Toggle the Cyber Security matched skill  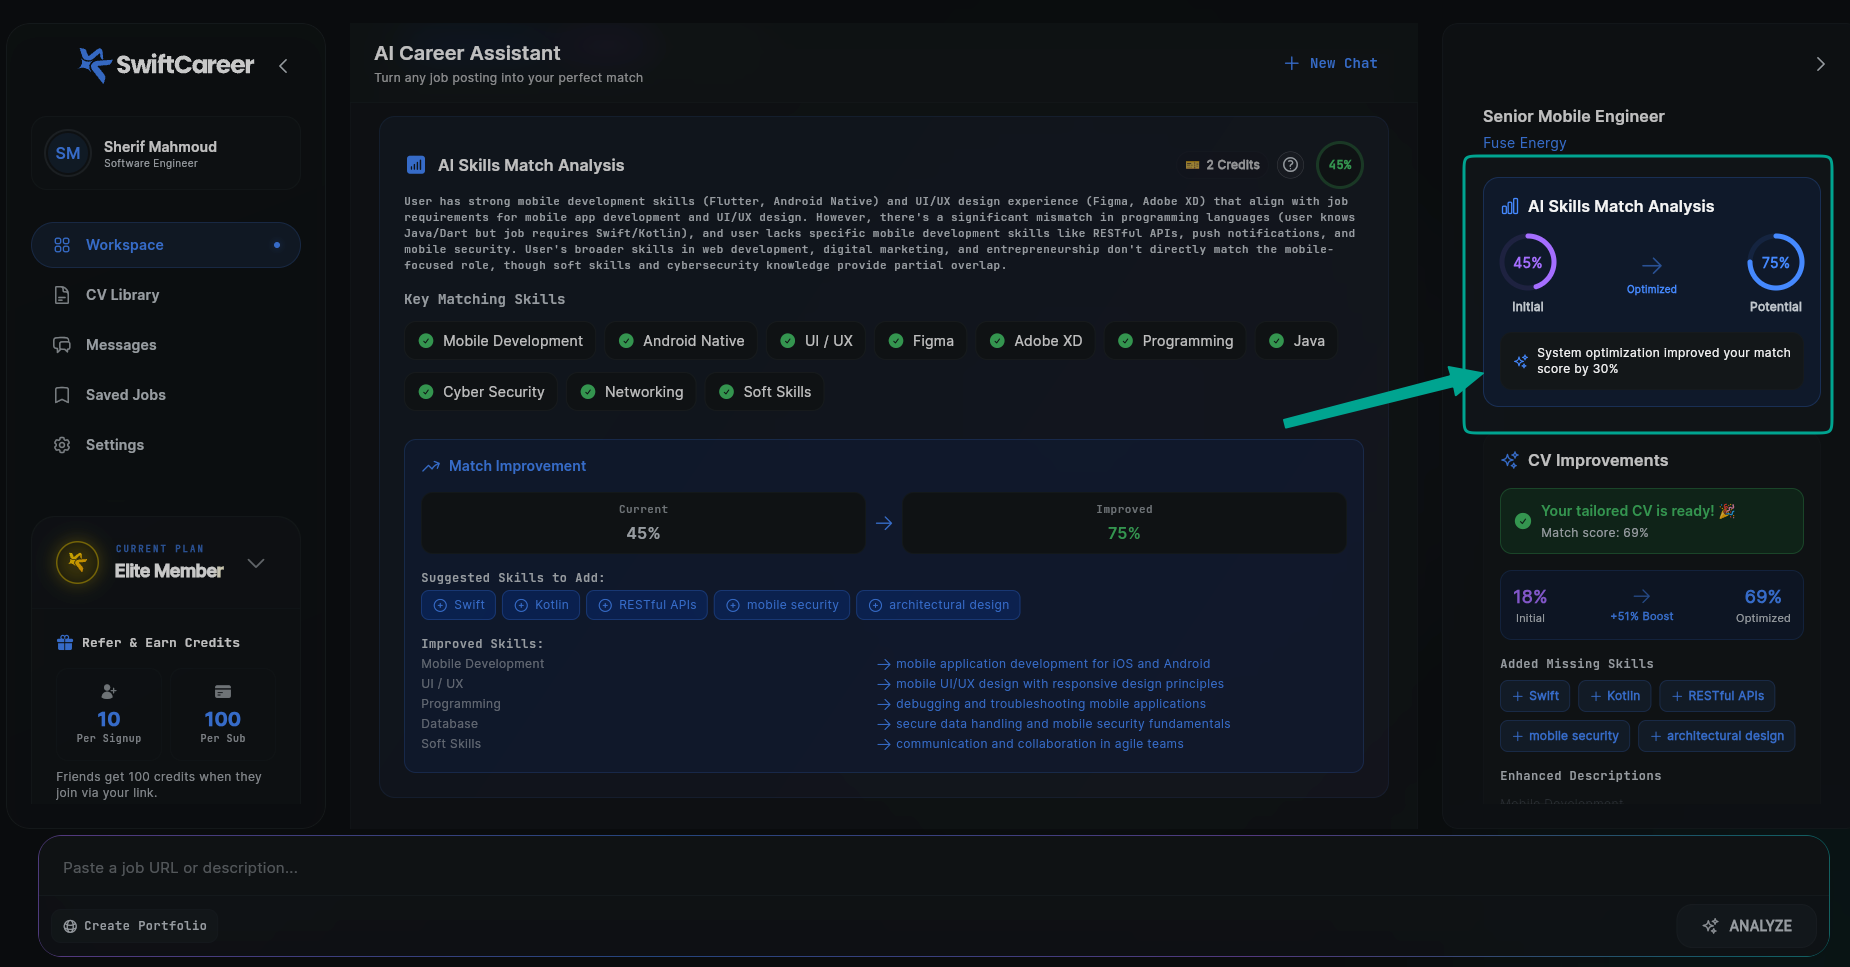tap(480, 391)
